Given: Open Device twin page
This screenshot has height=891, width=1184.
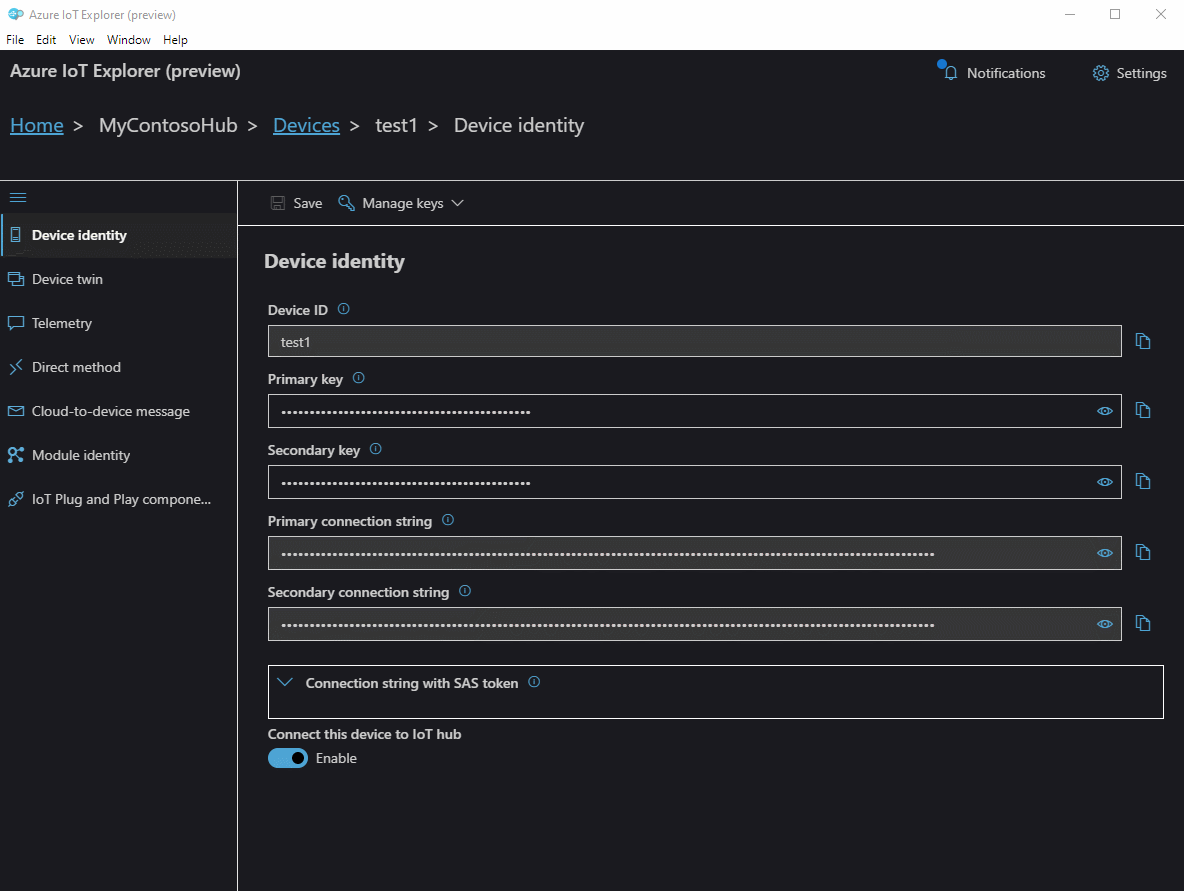Looking at the screenshot, I should coord(119,279).
